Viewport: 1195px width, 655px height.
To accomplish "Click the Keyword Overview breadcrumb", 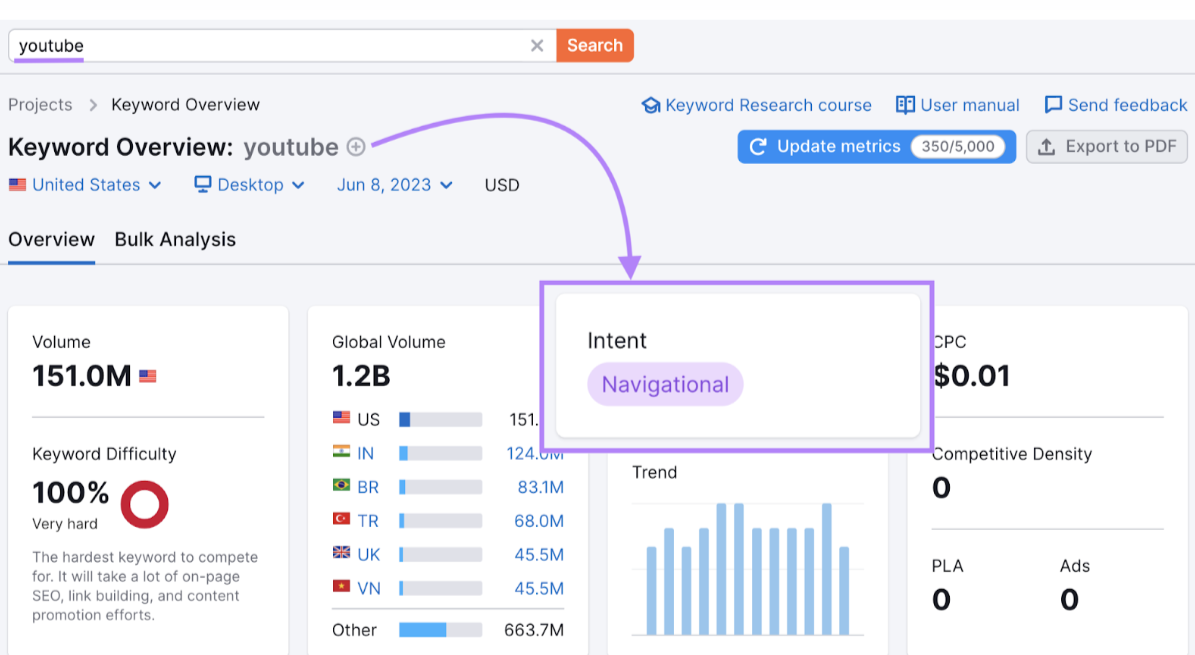I will [185, 104].
